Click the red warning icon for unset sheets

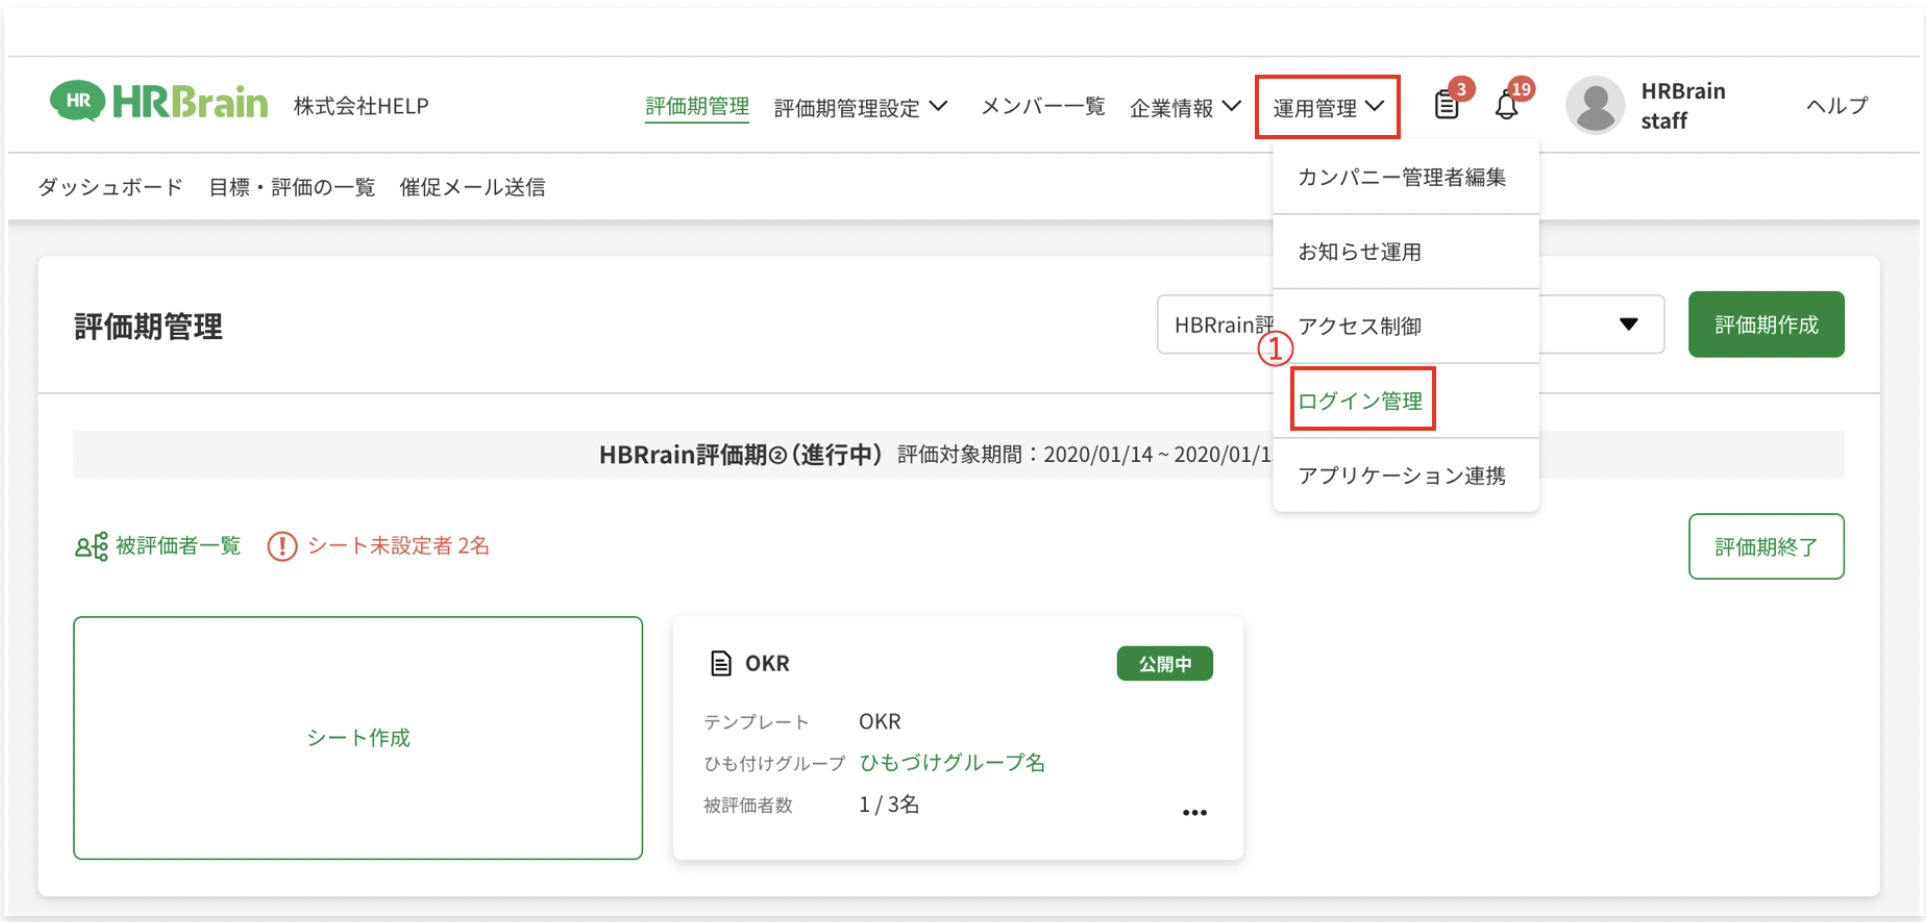tap(282, 546)
